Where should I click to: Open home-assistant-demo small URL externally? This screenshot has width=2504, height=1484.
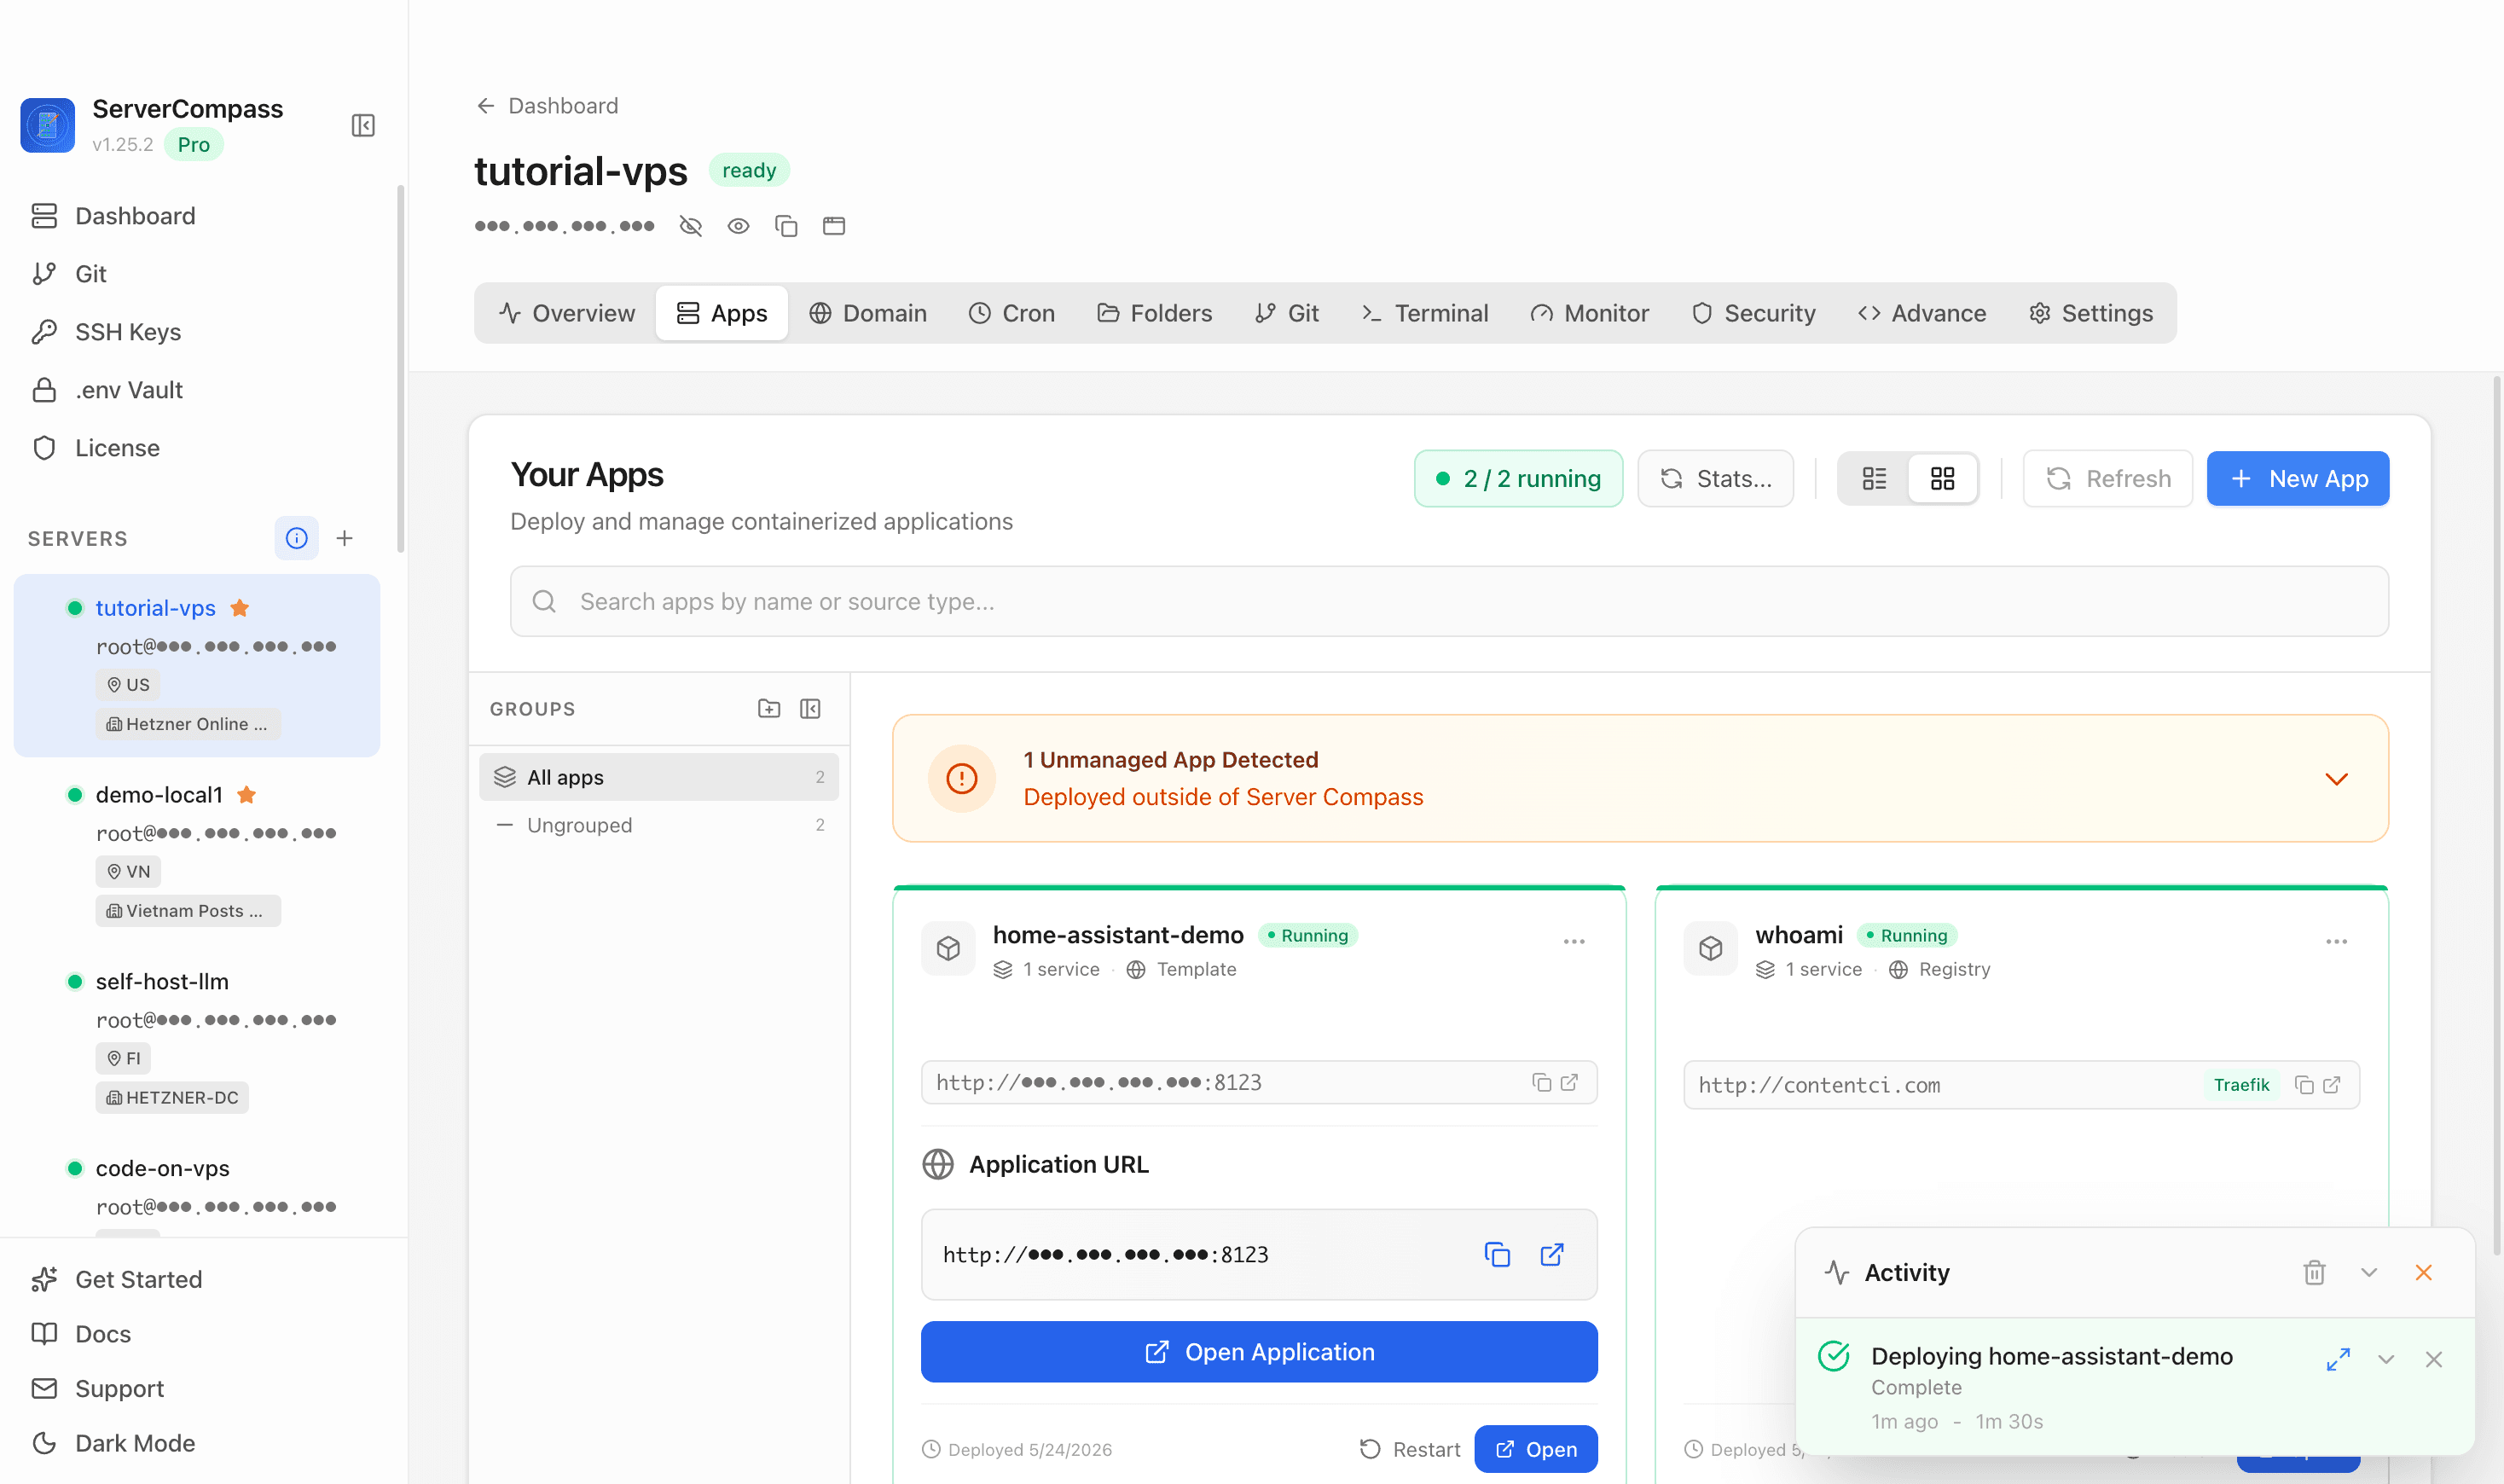click(x=1569, y=1082)
